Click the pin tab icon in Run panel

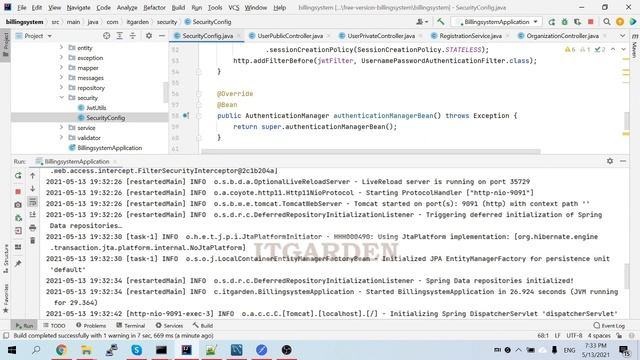pyautogui.click(x=18, y=264)
